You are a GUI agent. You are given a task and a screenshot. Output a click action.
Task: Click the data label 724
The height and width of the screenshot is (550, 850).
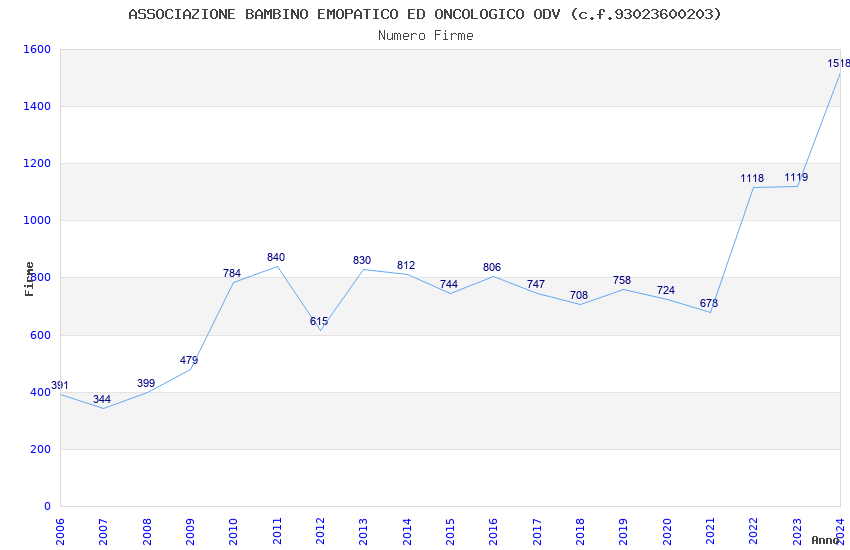pyautogui.click(x=666, y=290)
